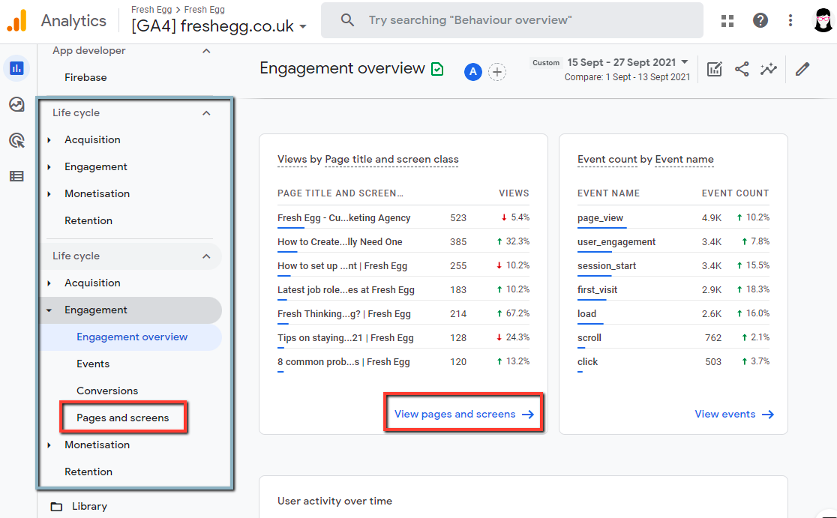This screenshot has width=837, height=518.
Task: Click View pages and screens link
Action: tap(463, 414)
